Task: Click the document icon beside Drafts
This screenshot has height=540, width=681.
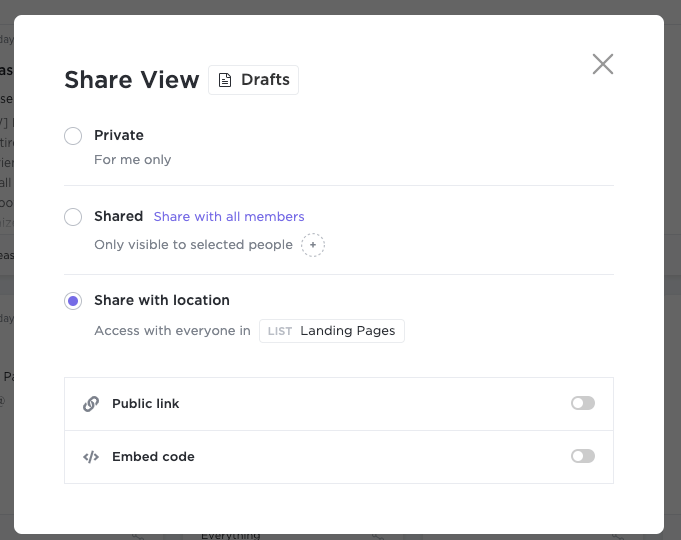Action: 225,80
